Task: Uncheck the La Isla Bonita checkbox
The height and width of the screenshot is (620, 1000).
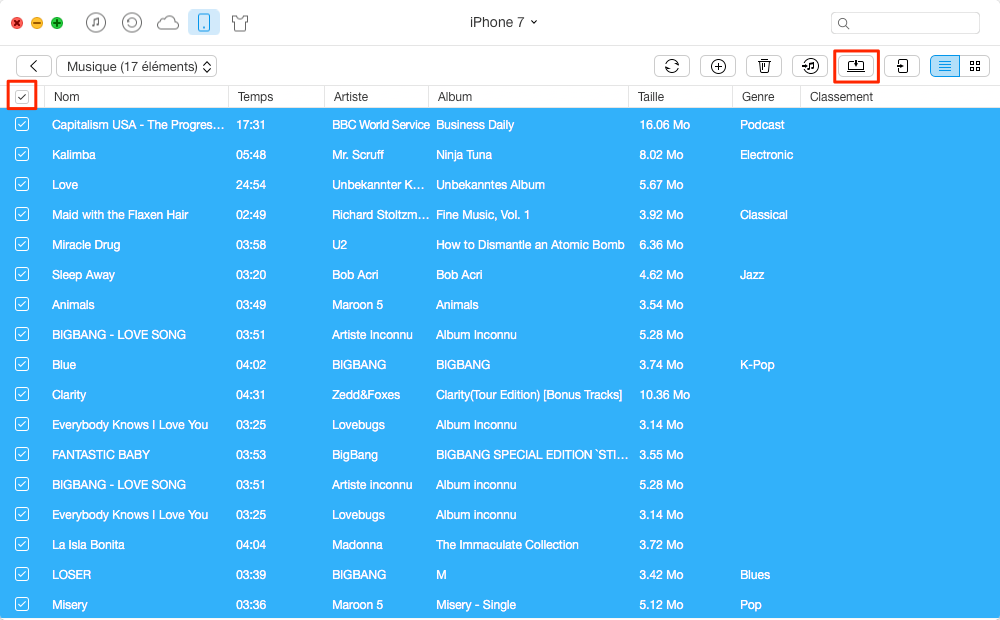Action: [22, 544]
